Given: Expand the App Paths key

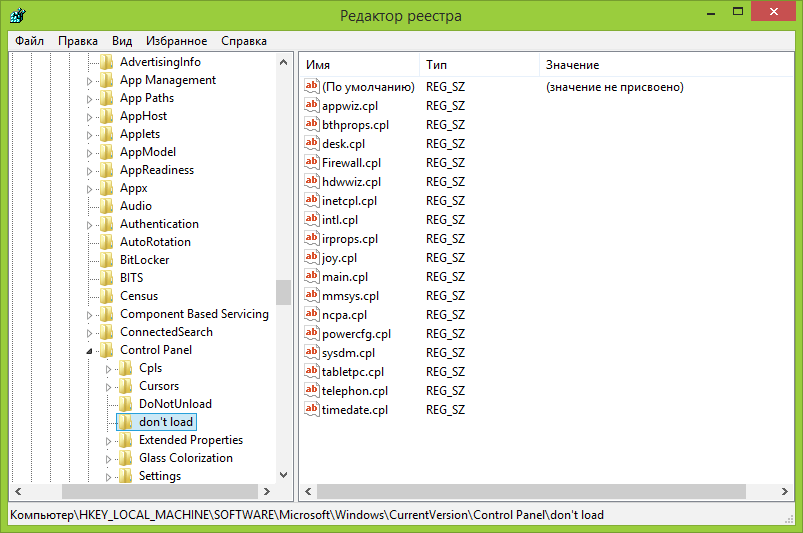Looking at the screenshot, I should pos(89,99).
